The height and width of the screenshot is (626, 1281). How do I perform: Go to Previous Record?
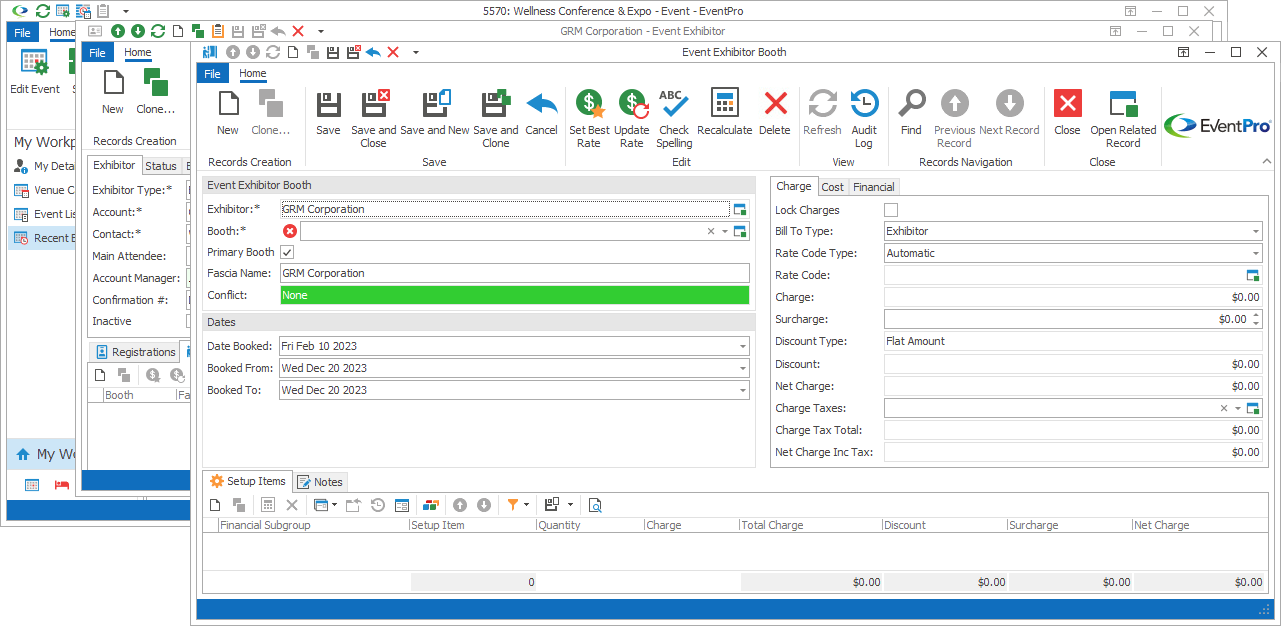tap(954, 118)
